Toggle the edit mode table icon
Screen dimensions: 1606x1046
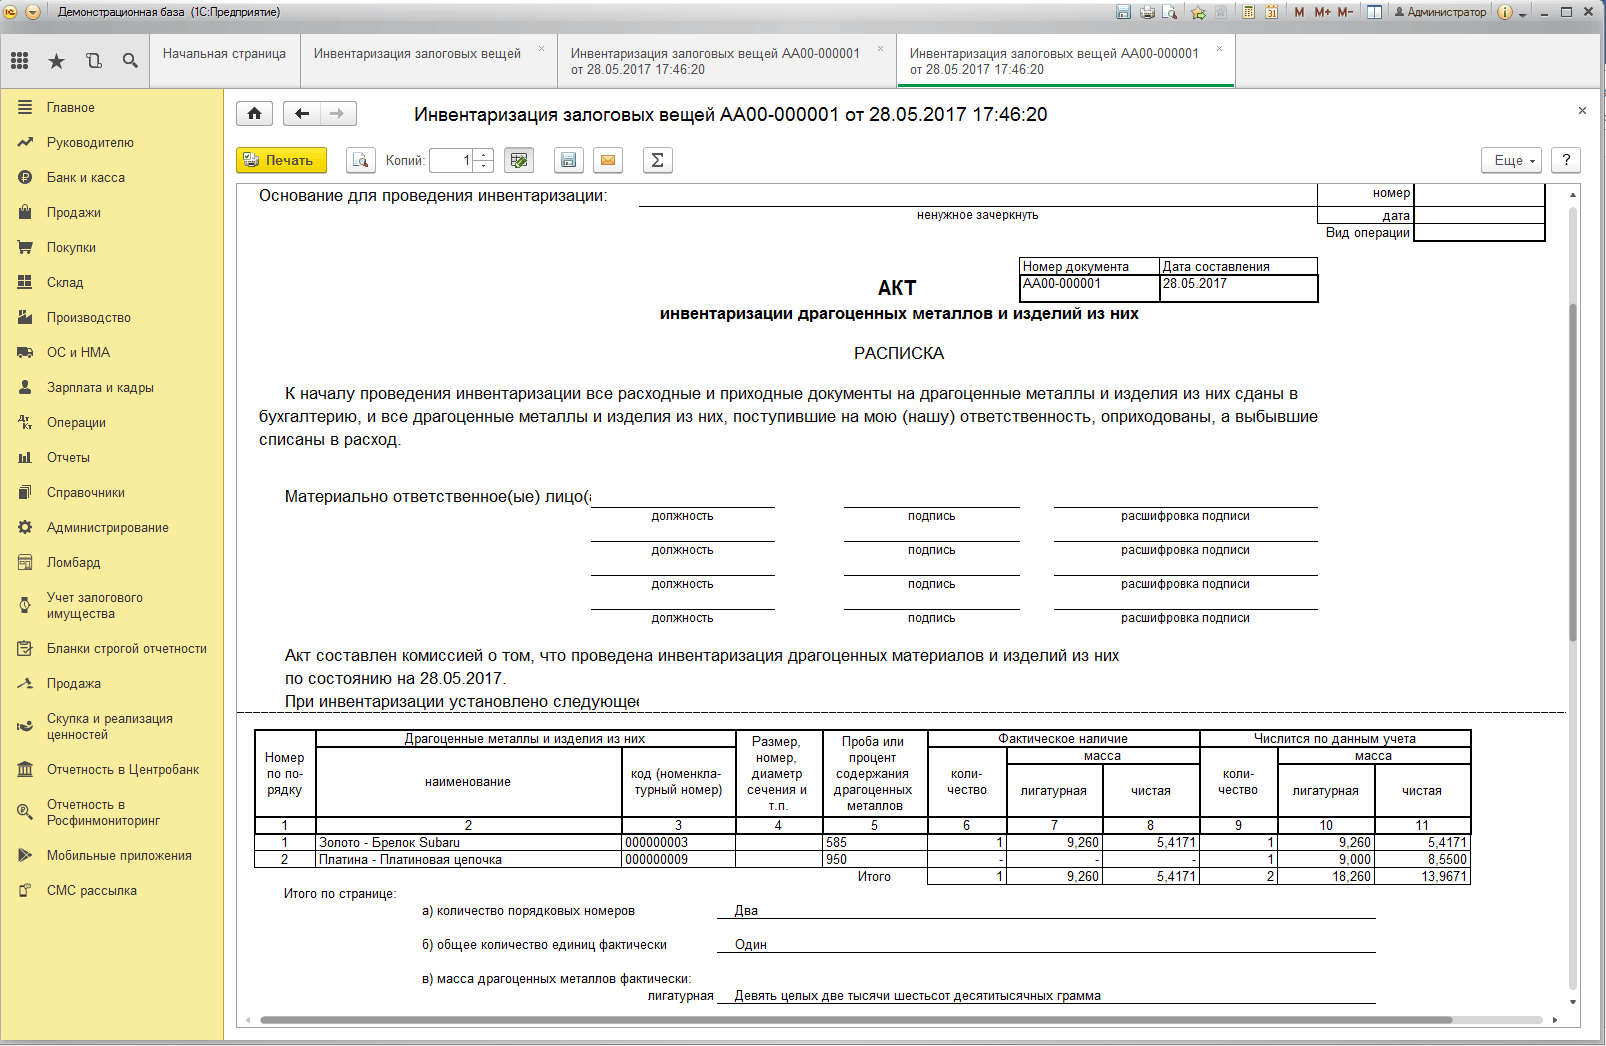pyautogui.click(x=518, y=160)
